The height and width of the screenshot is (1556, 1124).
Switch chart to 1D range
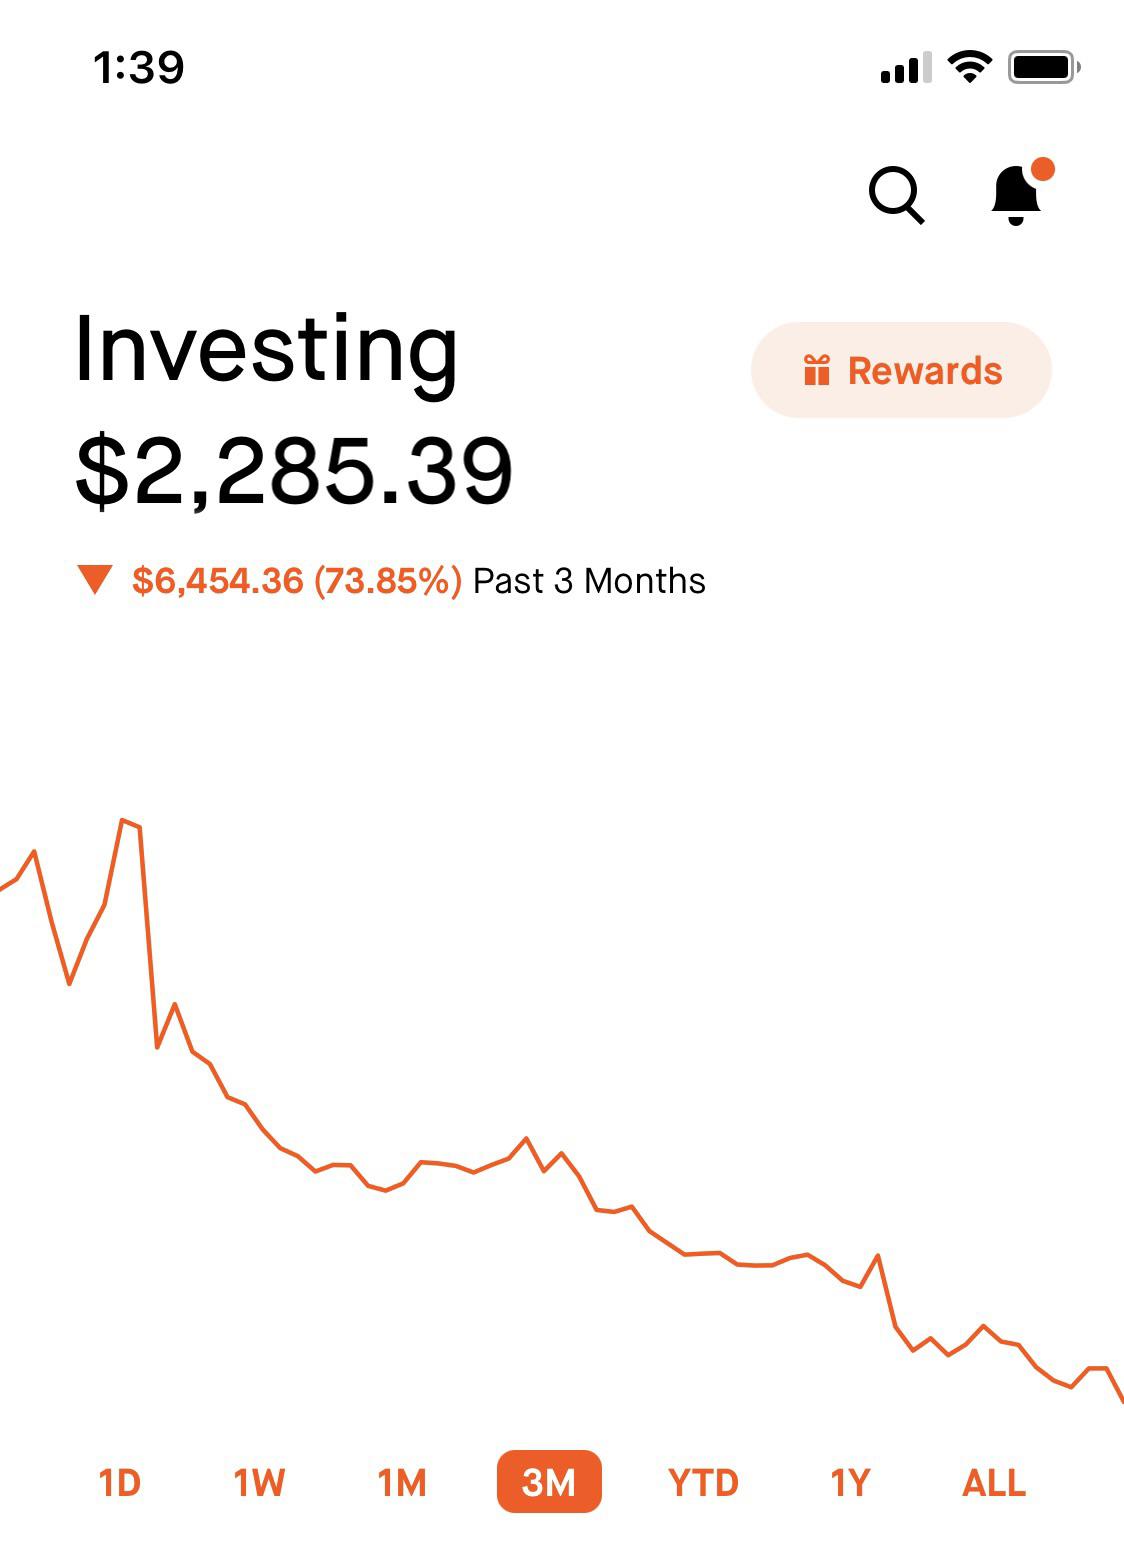click(x=119, y=1482)
